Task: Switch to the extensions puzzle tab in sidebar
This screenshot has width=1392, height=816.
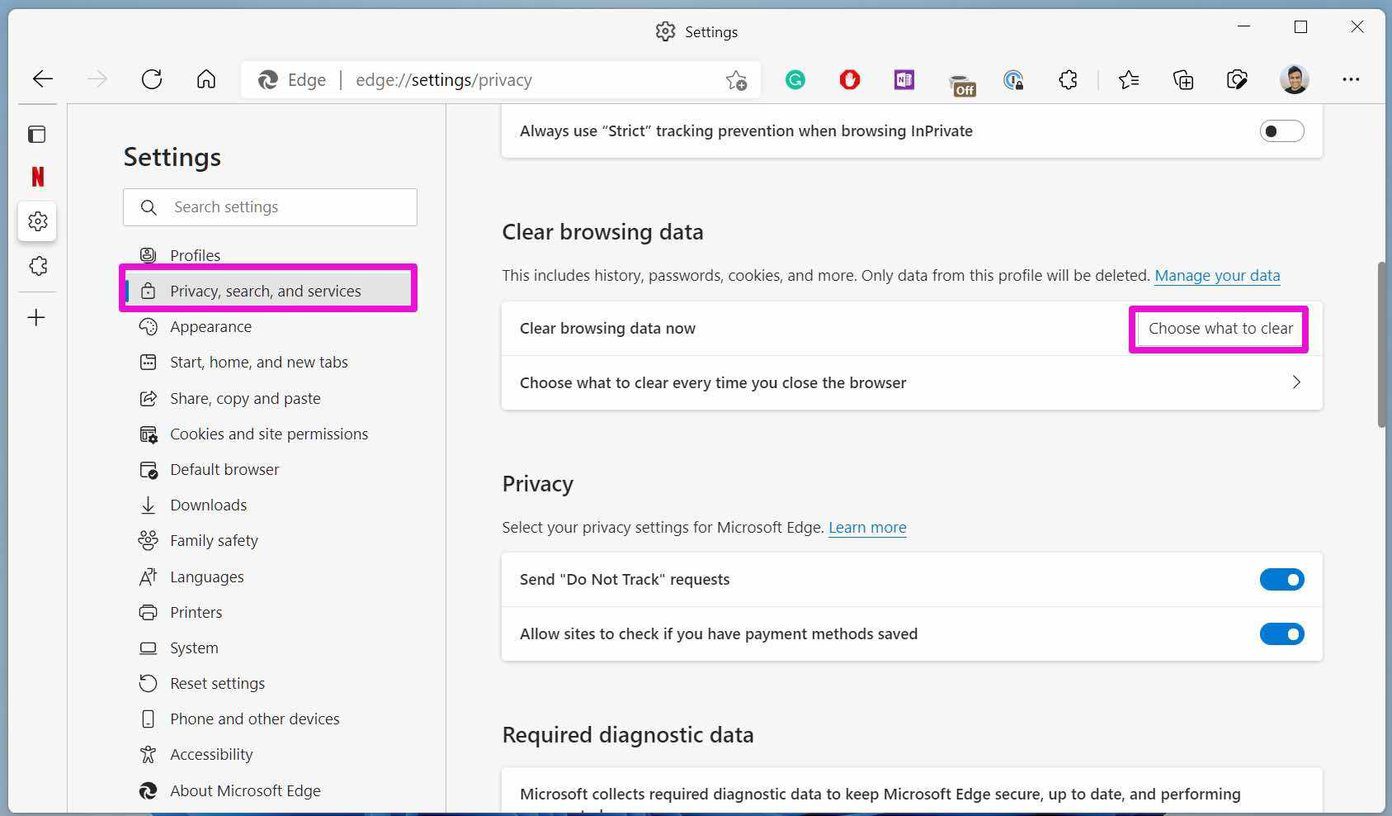Action: pyautogui.click(x=37, y=266)
